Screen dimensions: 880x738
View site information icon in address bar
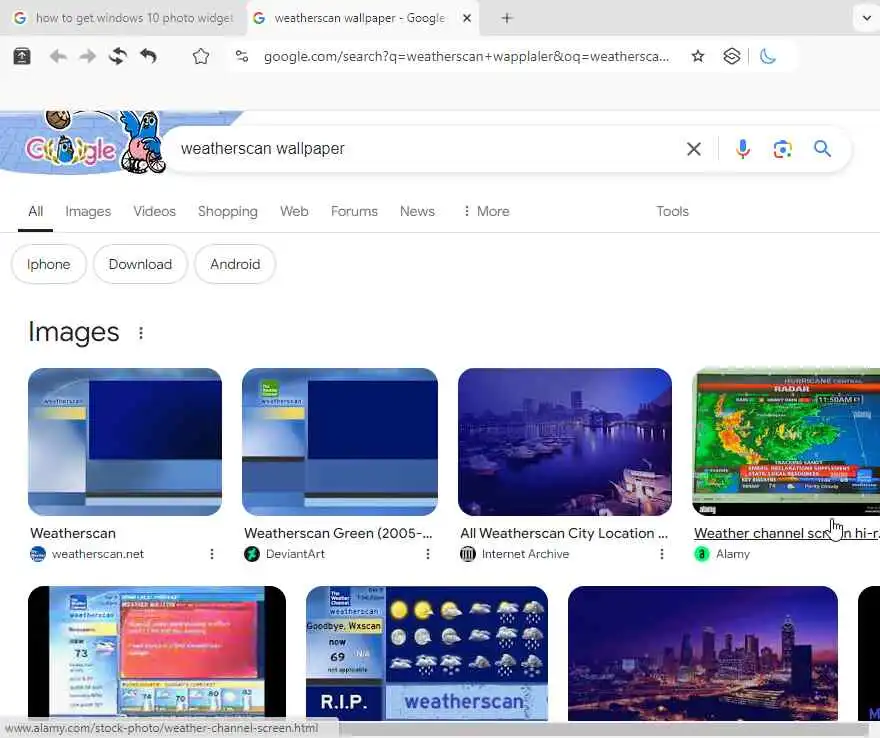[242, 56]
